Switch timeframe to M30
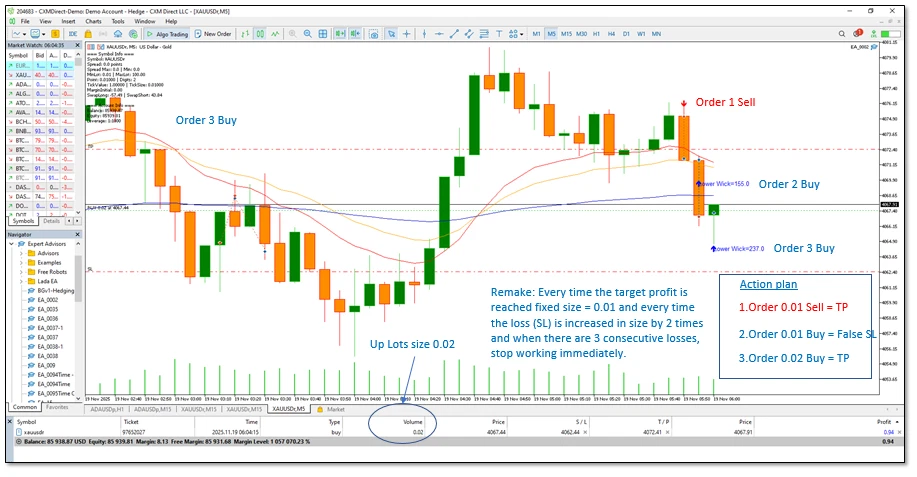The width and height of the screenshot is (917, 477). (x=581, y=34)
